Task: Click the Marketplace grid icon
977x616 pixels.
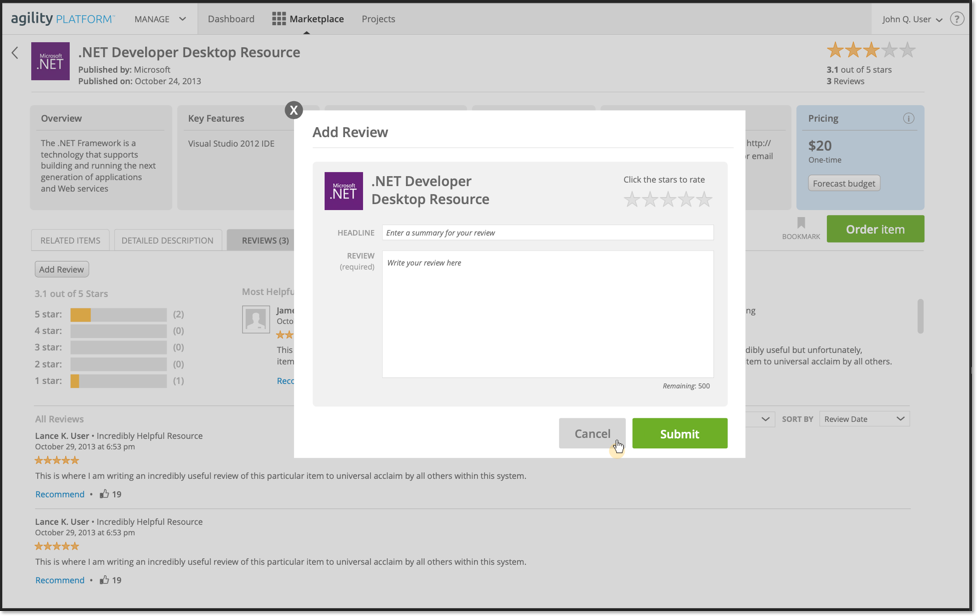Action: [x=279, y=19]
